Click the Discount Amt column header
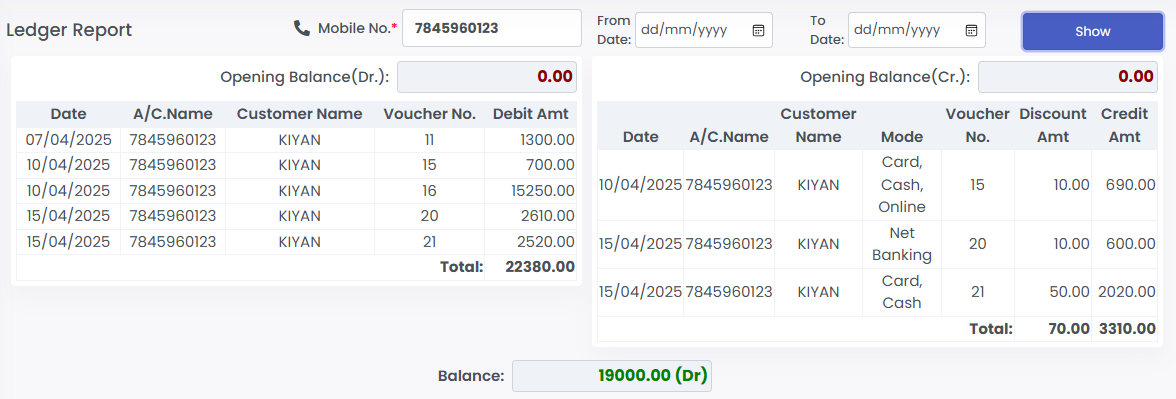1176x399 pixels. (1053, 125)
